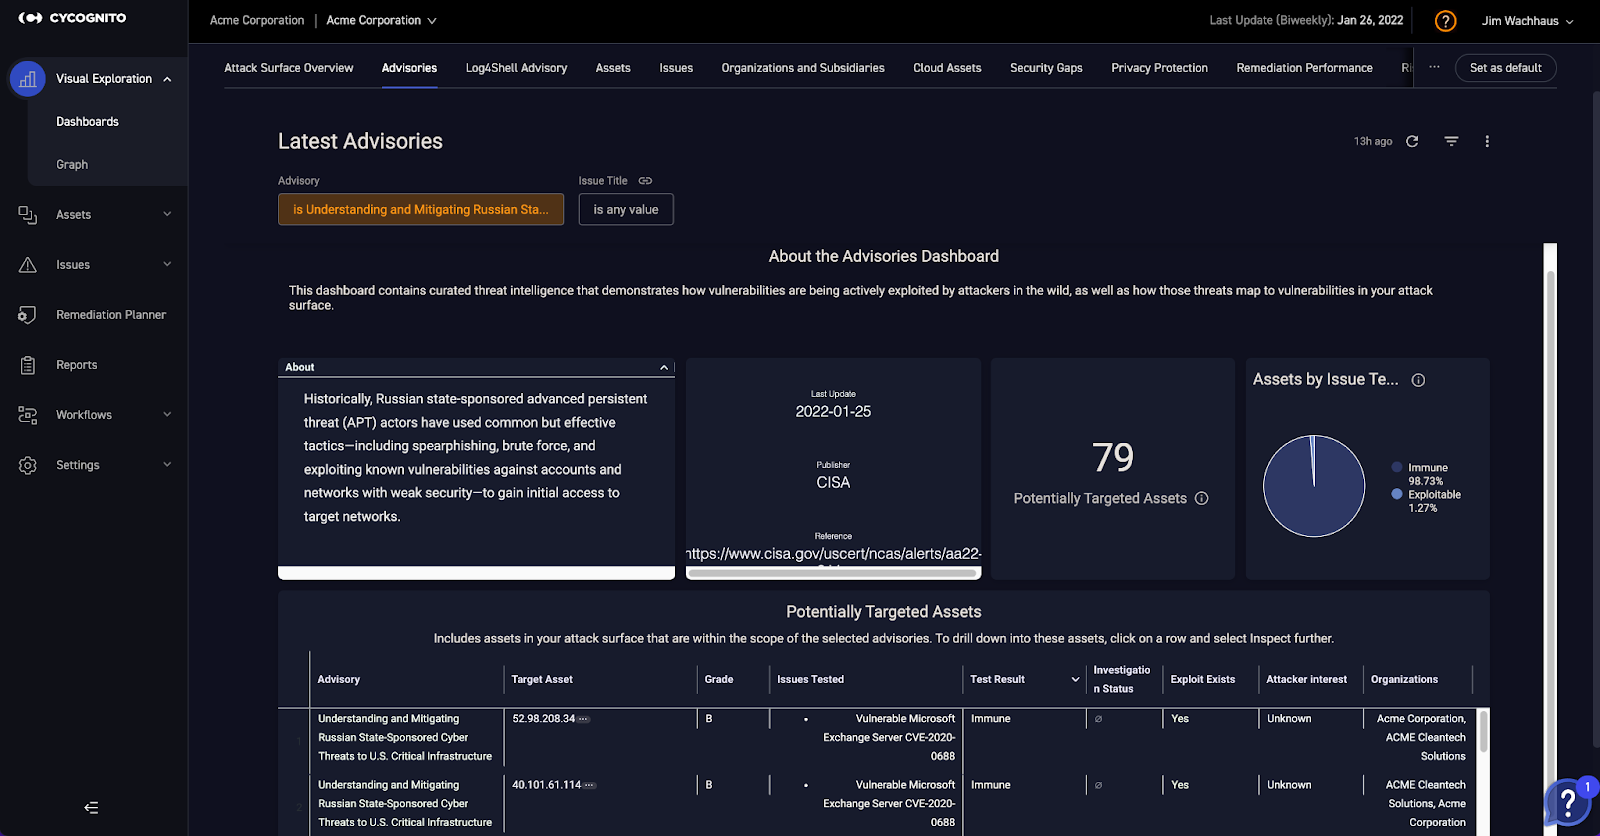Click the Set as default button
The width and height of the screenshot is (1600, 836).
[x=1506, y=68]
